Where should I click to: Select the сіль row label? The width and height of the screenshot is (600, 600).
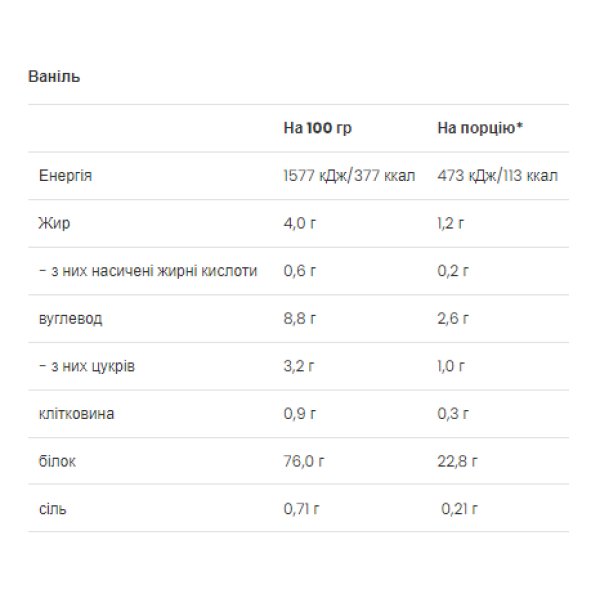point(52,509)
